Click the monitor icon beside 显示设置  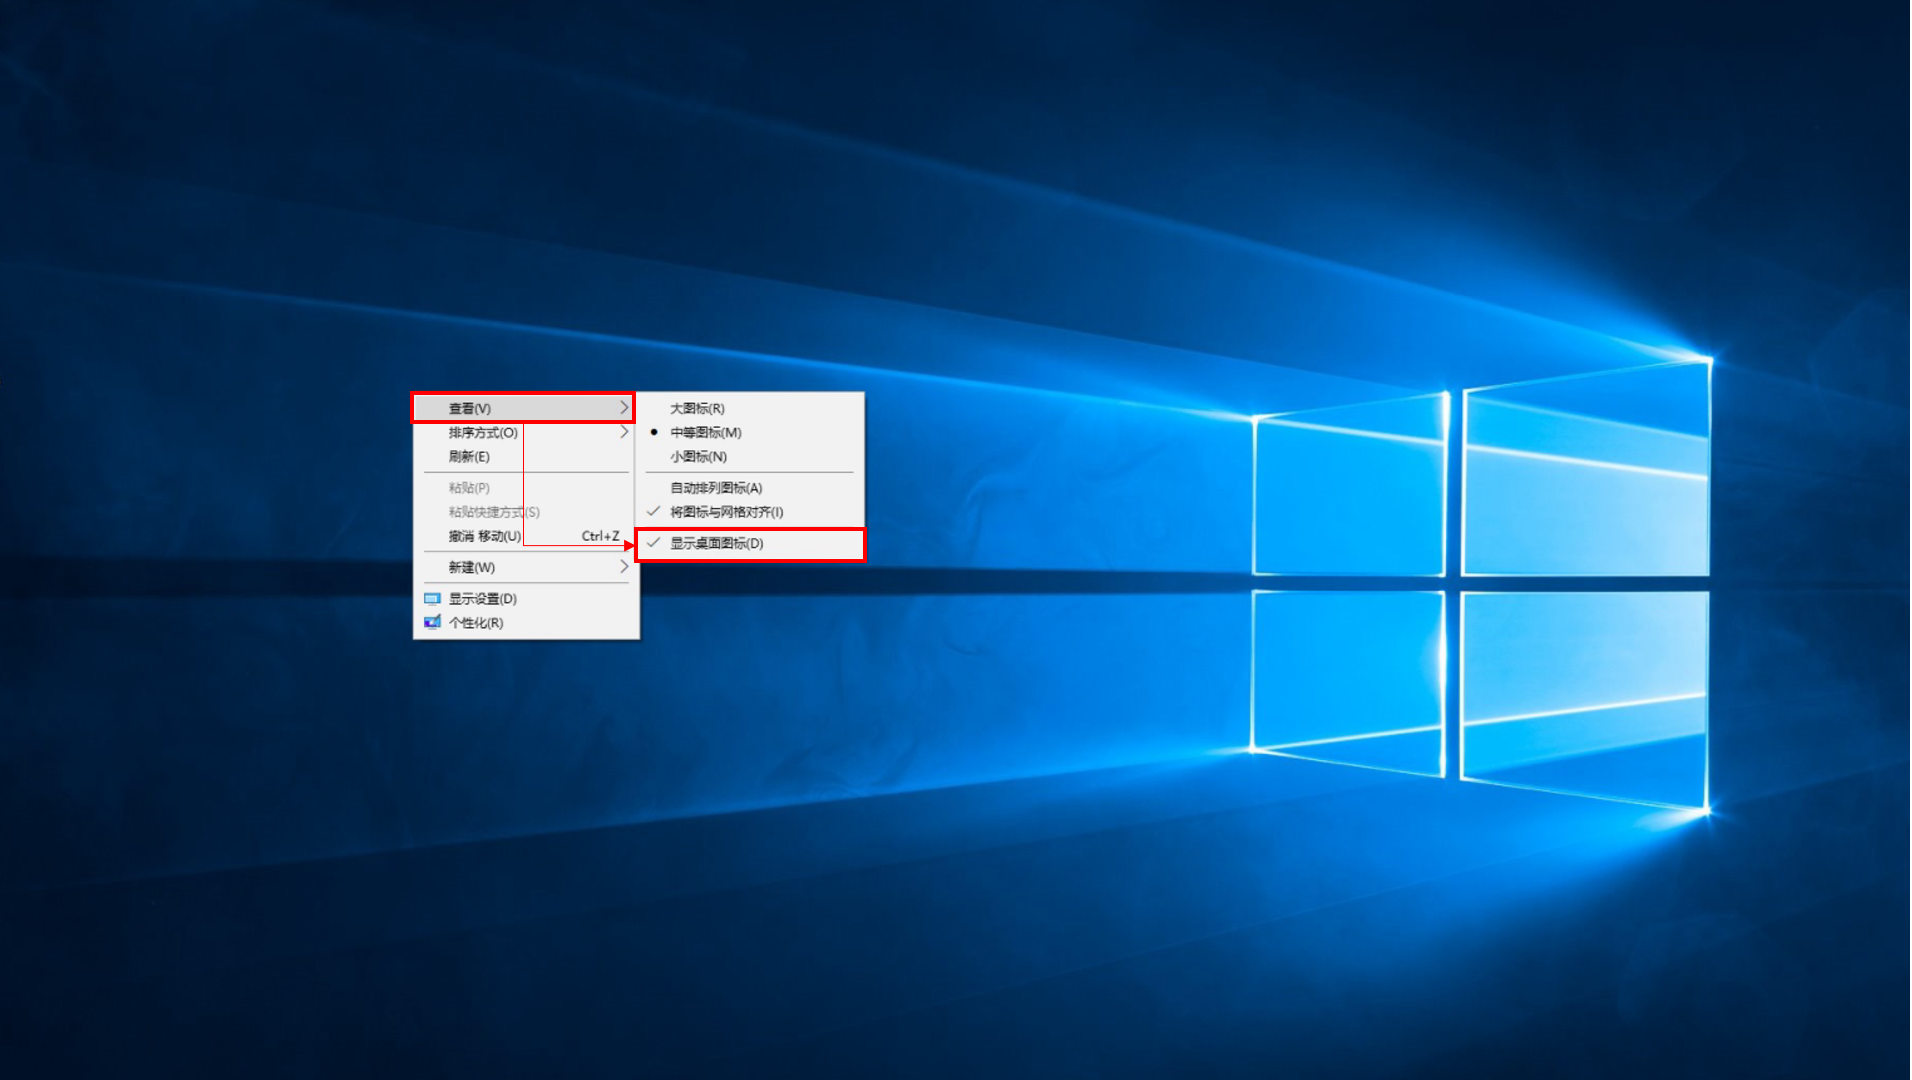click(432, 598)
